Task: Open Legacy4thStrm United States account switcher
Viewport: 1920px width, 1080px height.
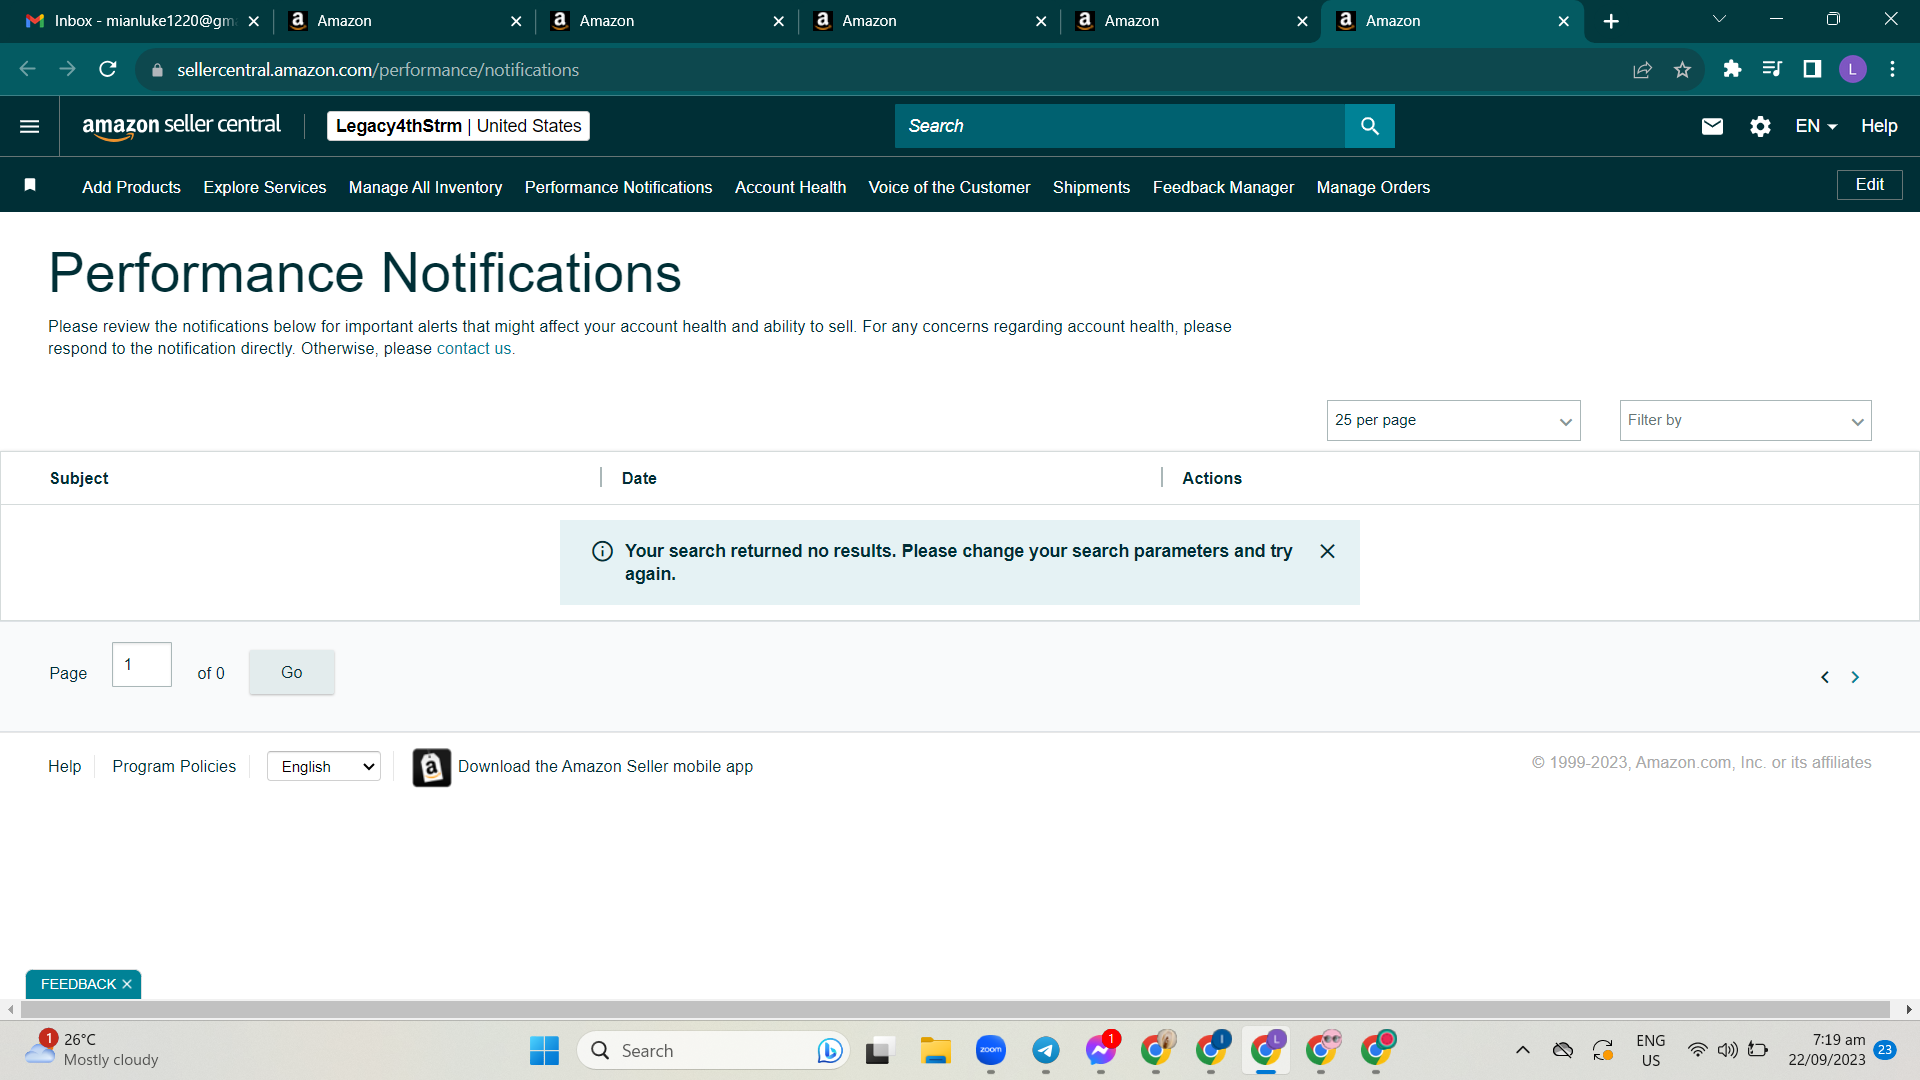Action: click(458, 126)
